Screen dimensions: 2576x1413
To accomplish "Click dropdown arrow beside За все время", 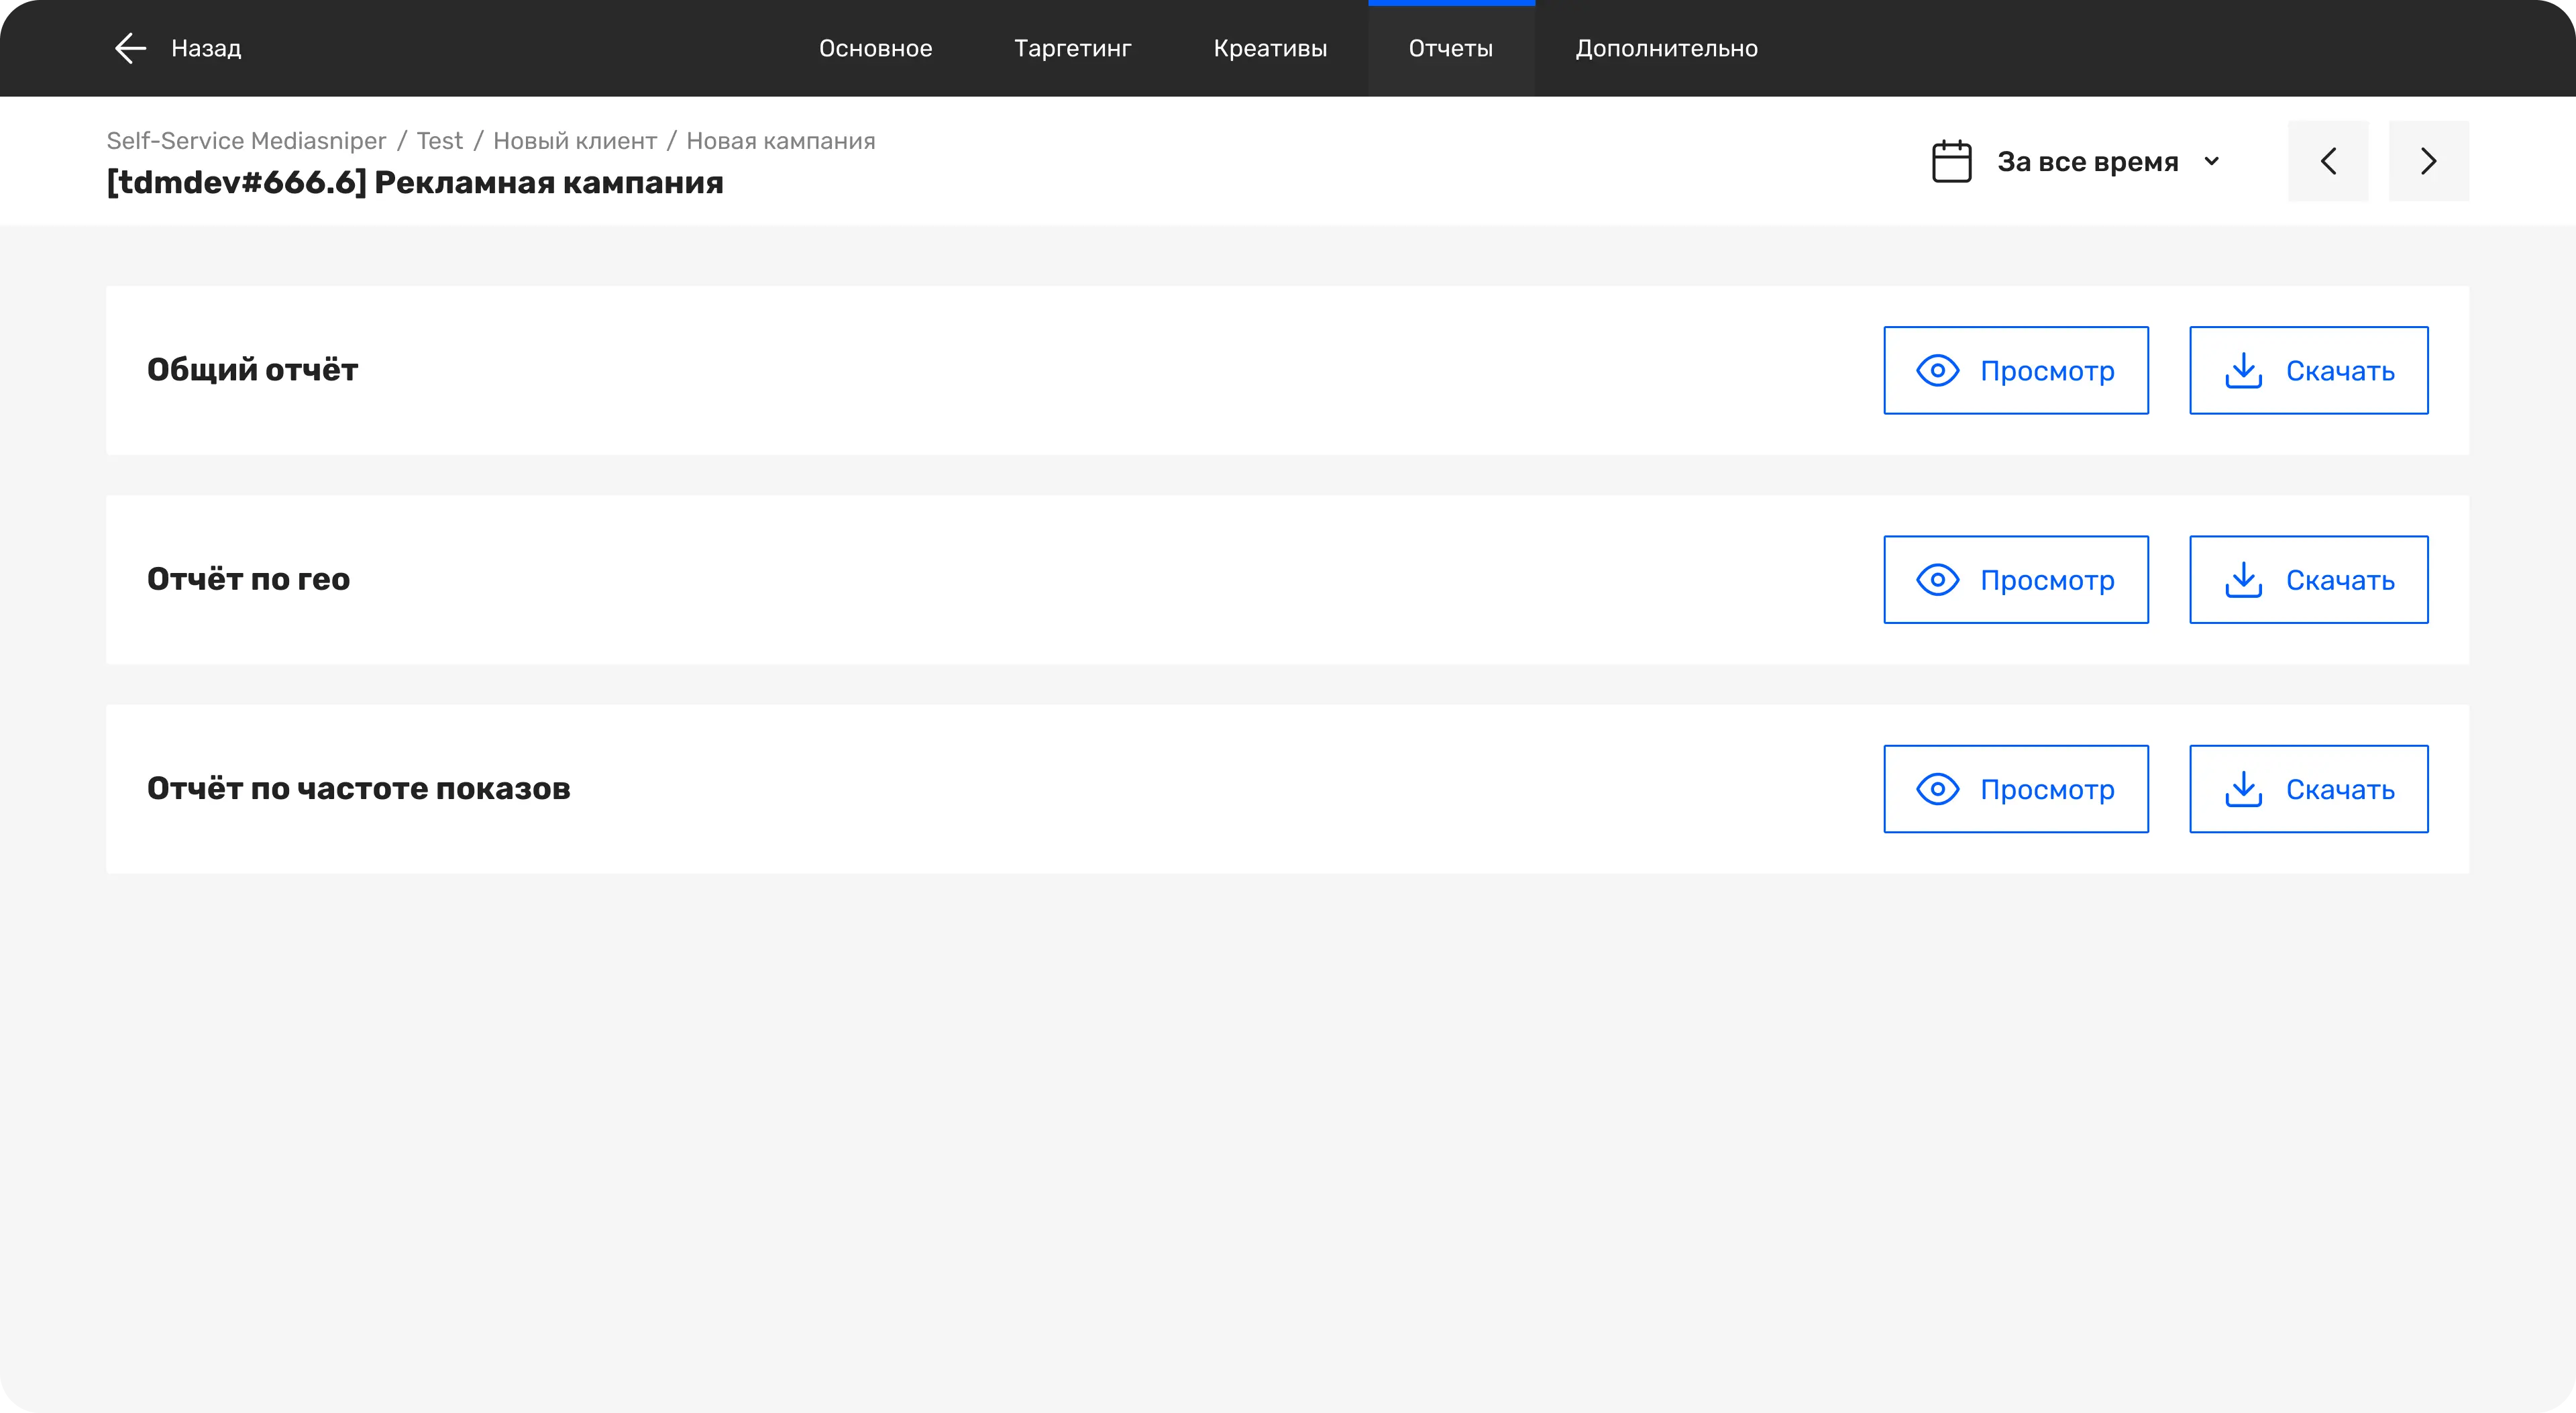I will pyautogui.click(x=2212, y=162).
